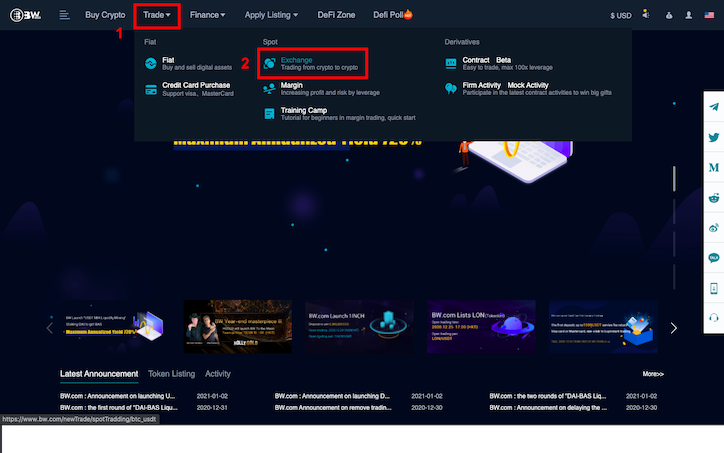This screenshot has width=724, height=453.
Task: Open the USDT MM Liquidity Mining banner thumbnail
Action: click(115, 326)
